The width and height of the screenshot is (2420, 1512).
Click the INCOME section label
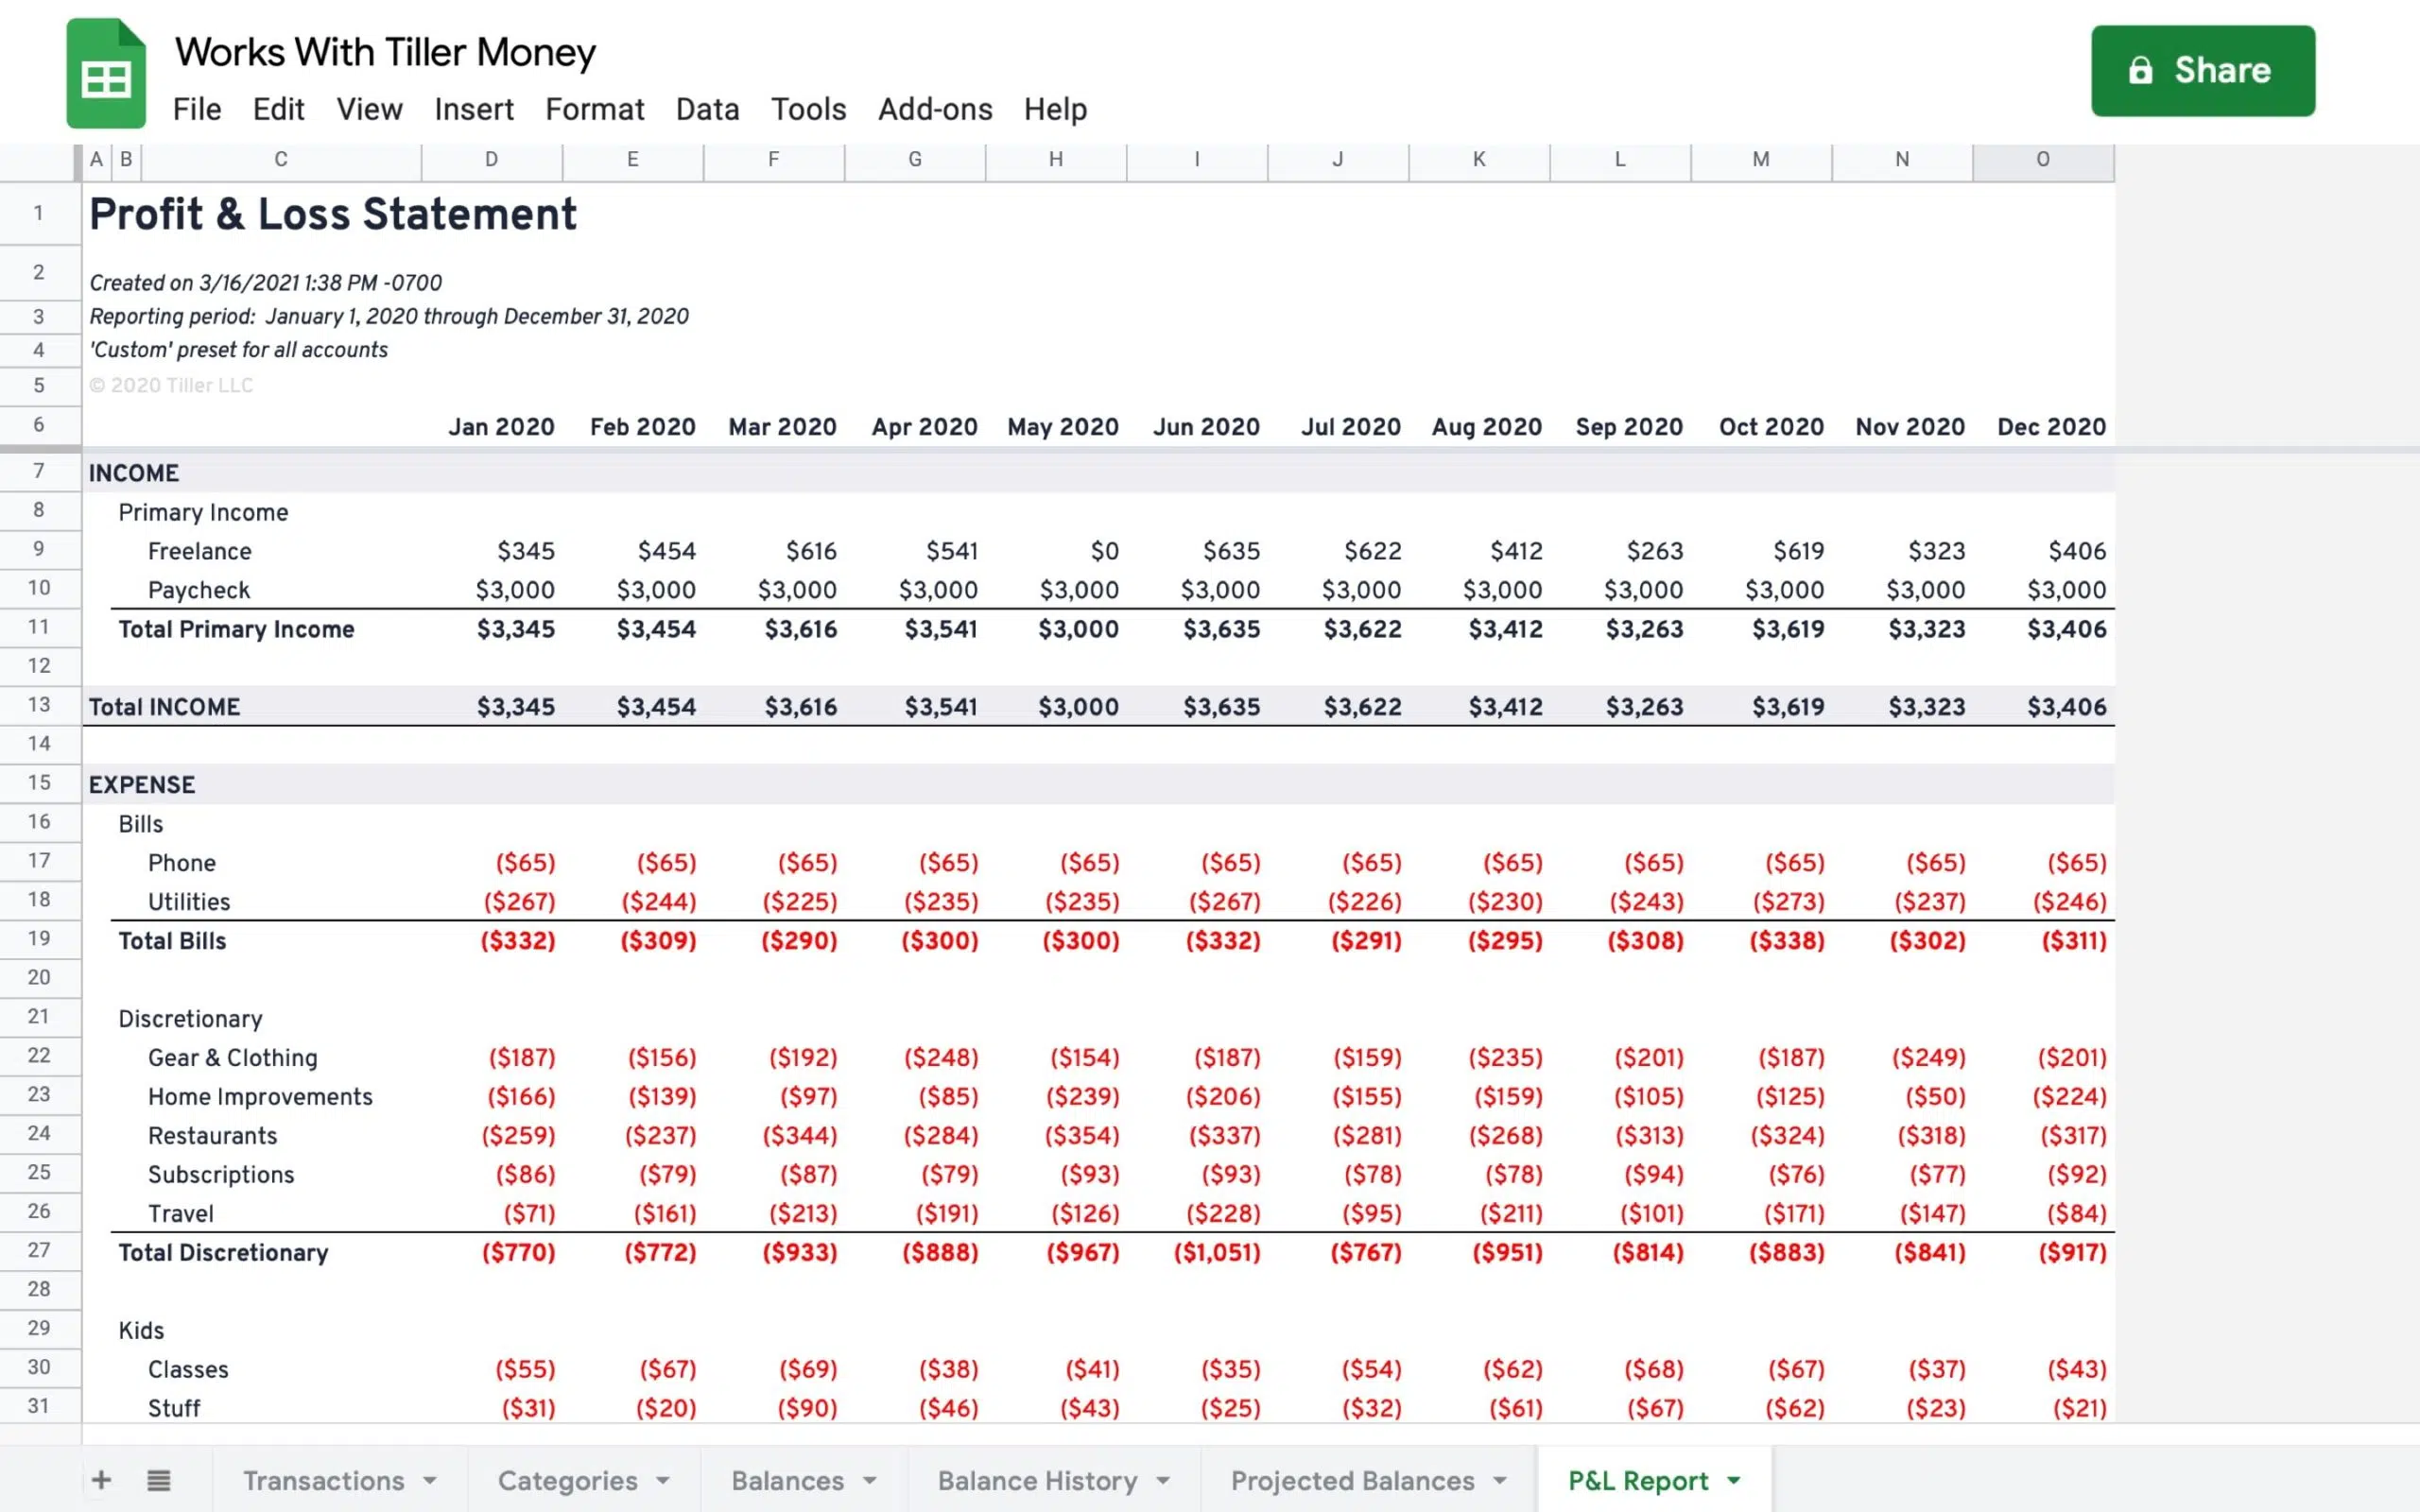click(x=134, y=473)
